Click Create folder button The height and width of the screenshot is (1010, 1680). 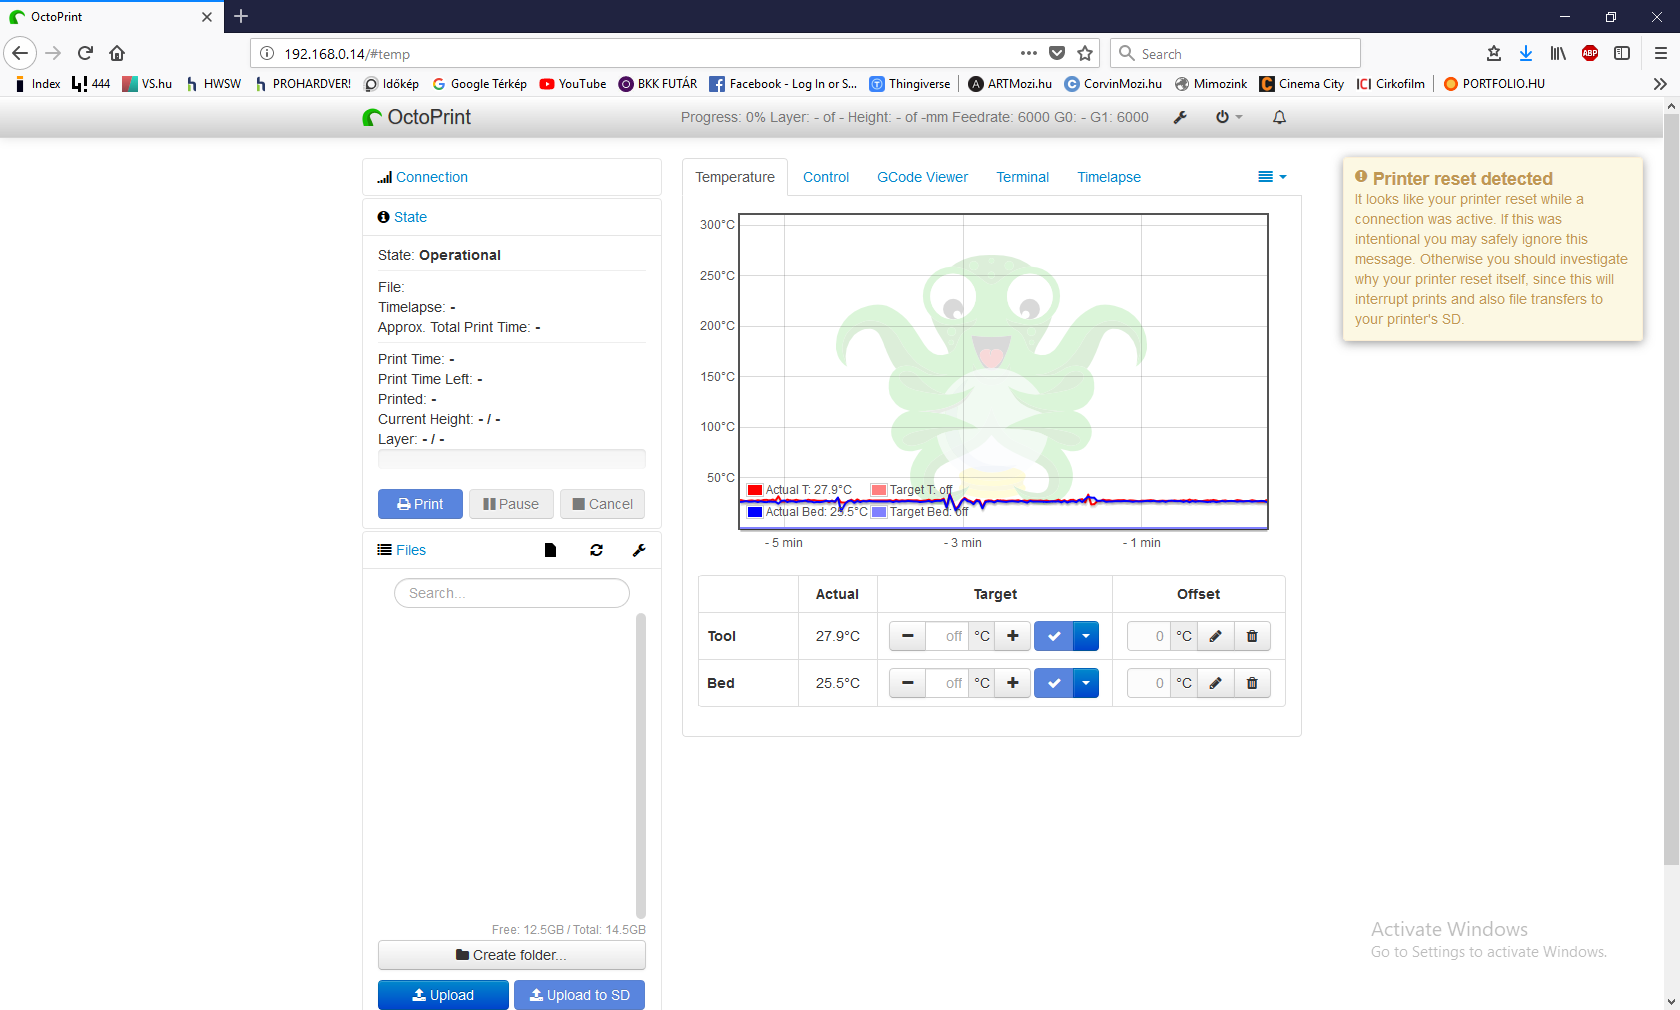click(x=512, y=955)
